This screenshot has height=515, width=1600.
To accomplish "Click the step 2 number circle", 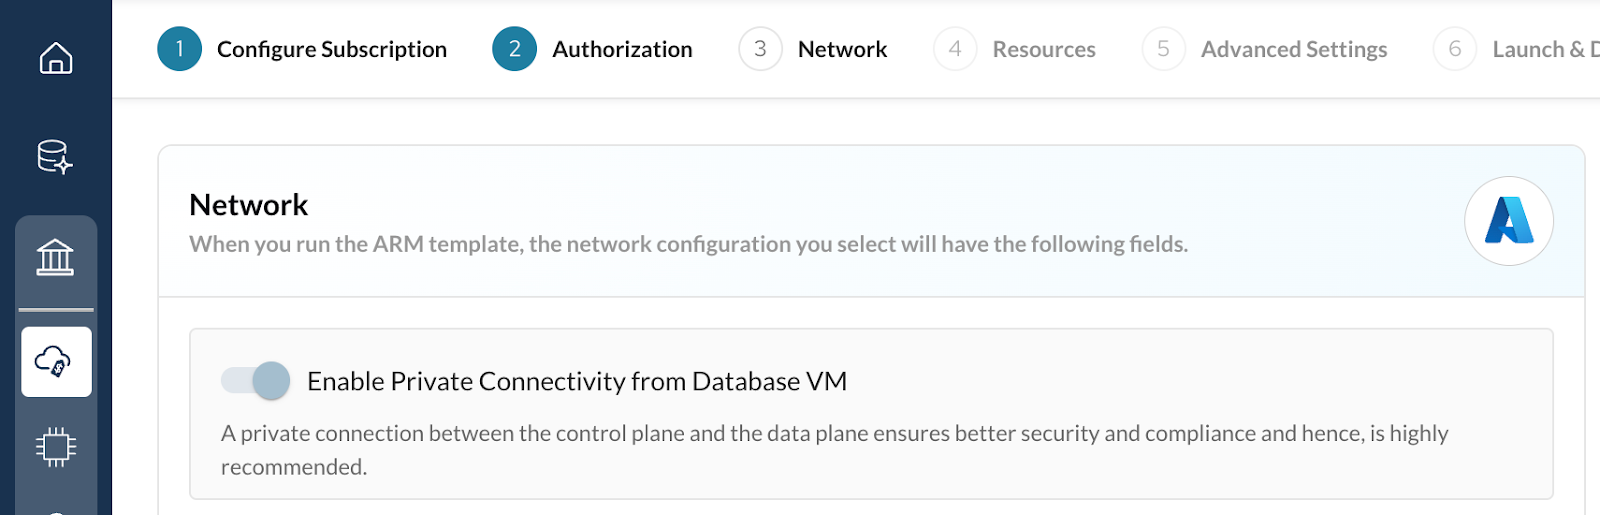I will tap(515, 49).
